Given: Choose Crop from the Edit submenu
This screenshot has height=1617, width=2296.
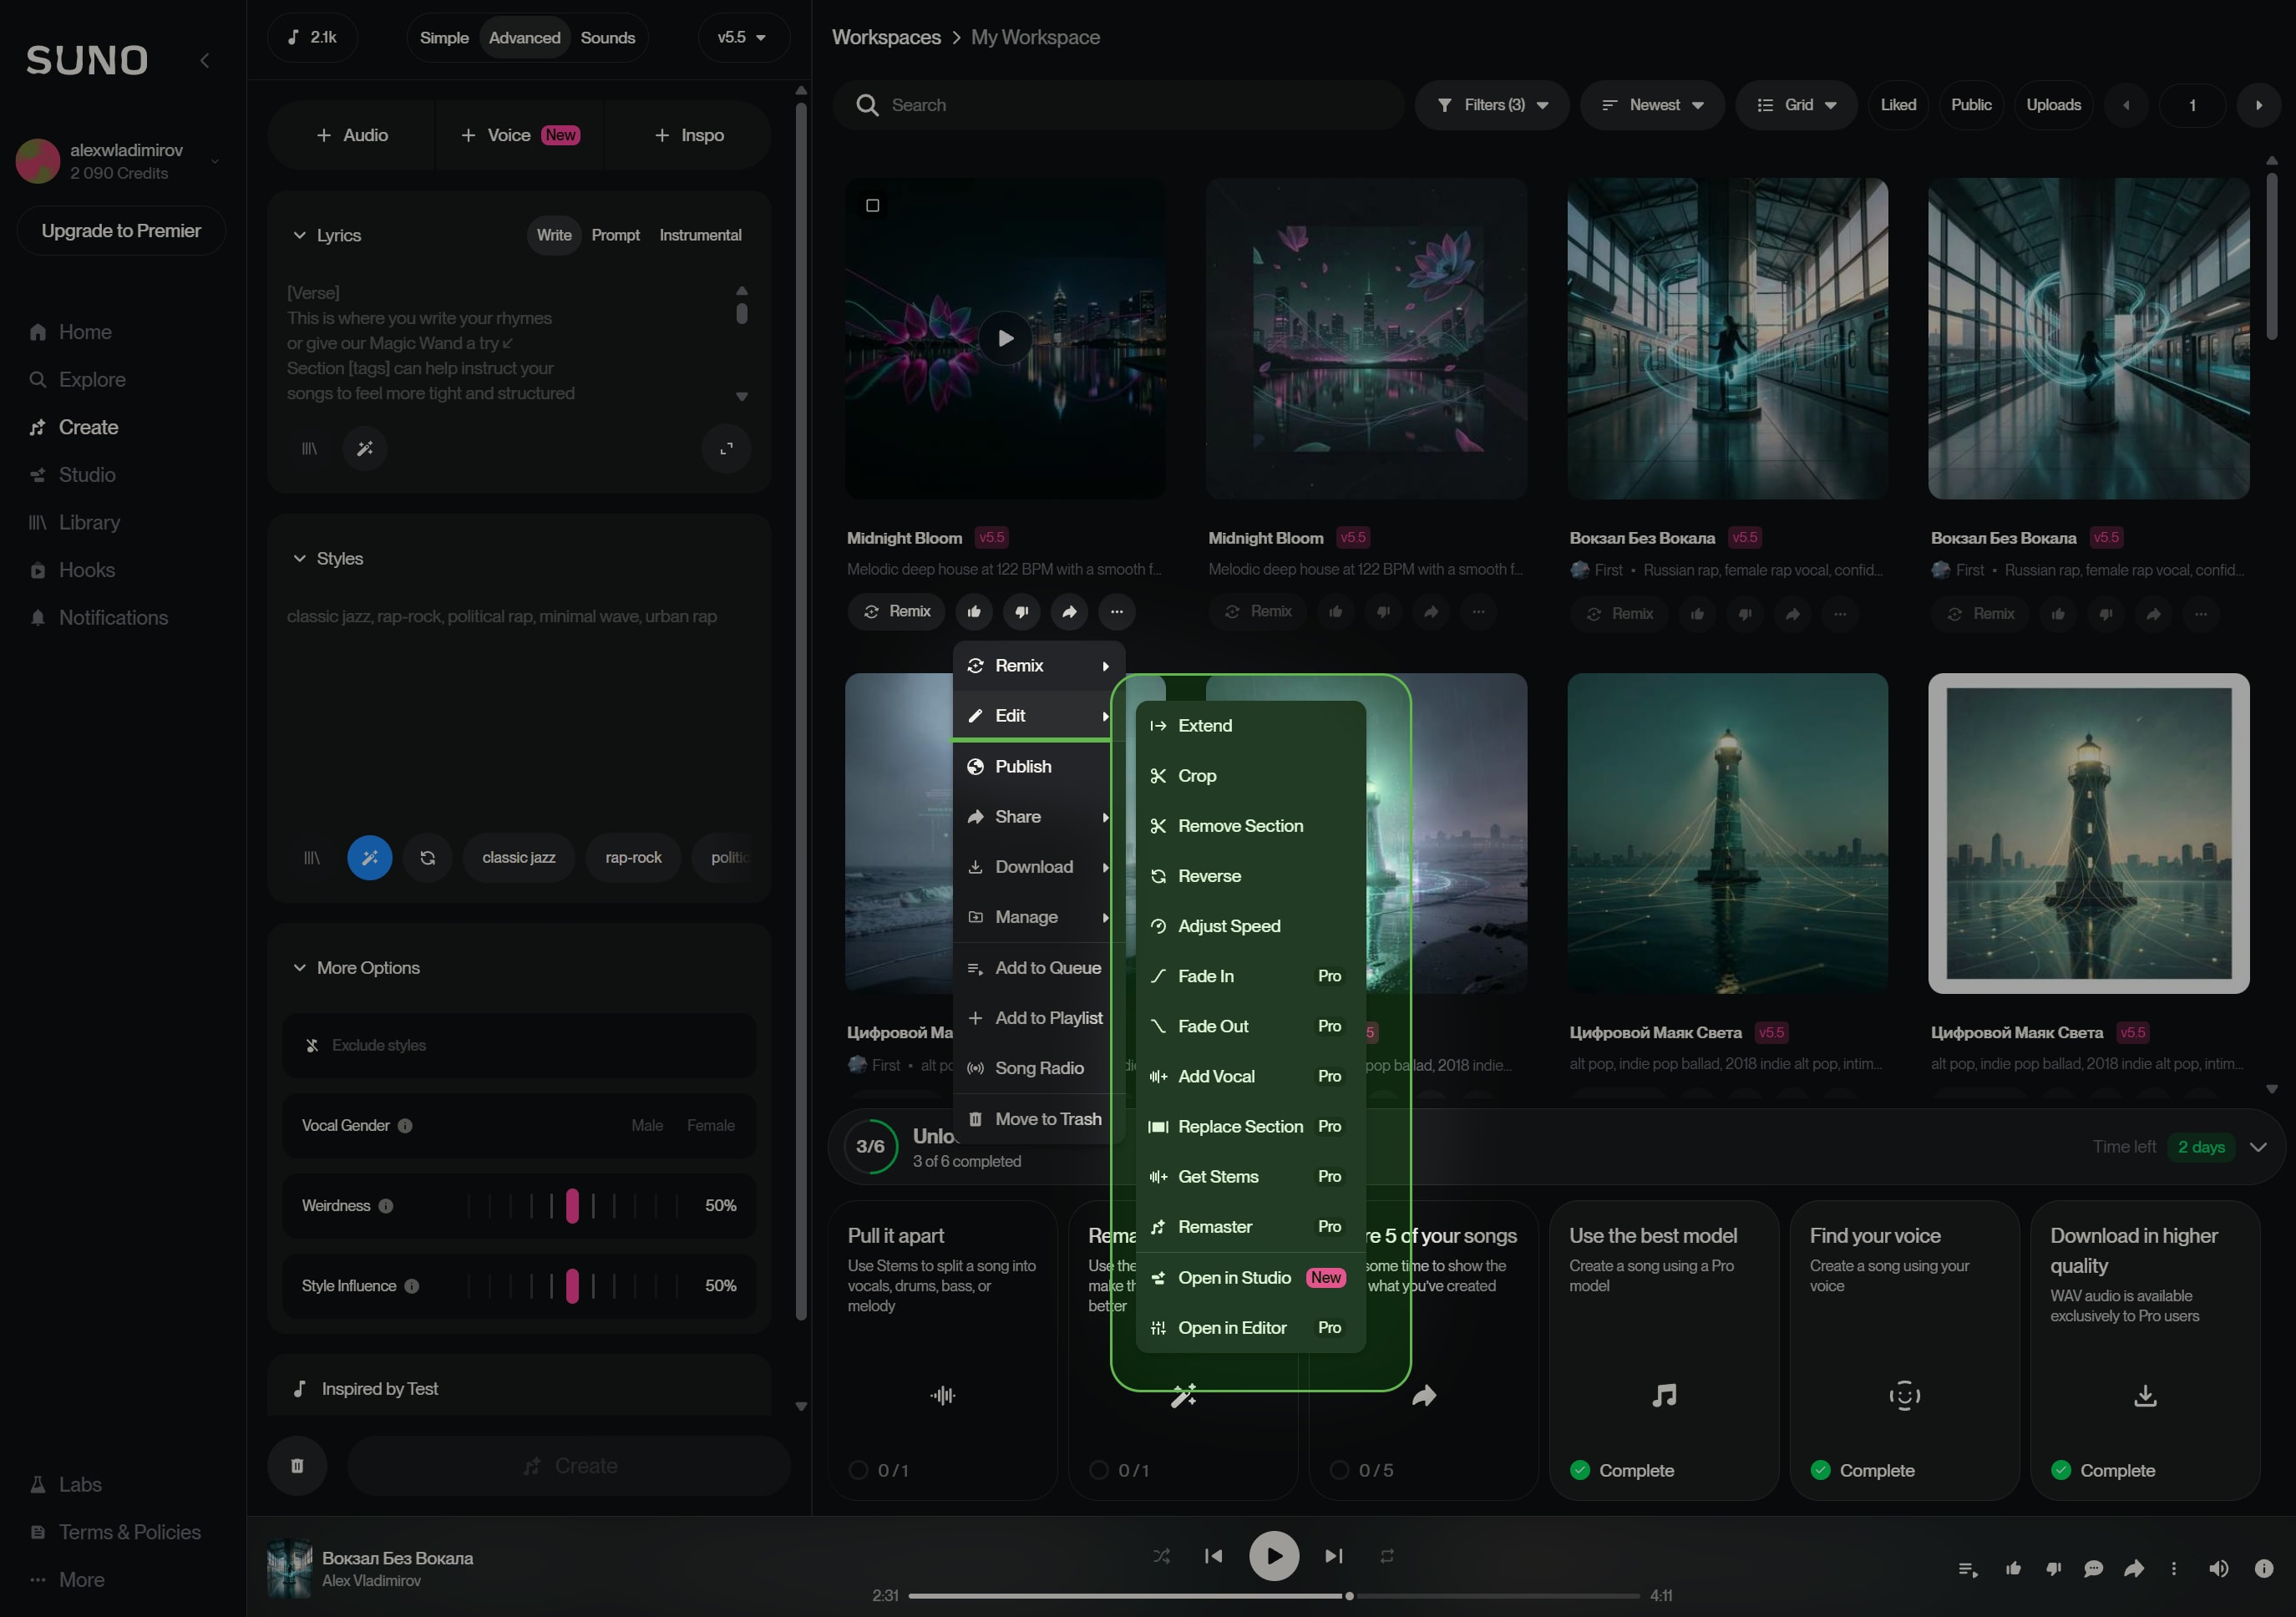Looking at the screenshot, I should coord(1251,776).
